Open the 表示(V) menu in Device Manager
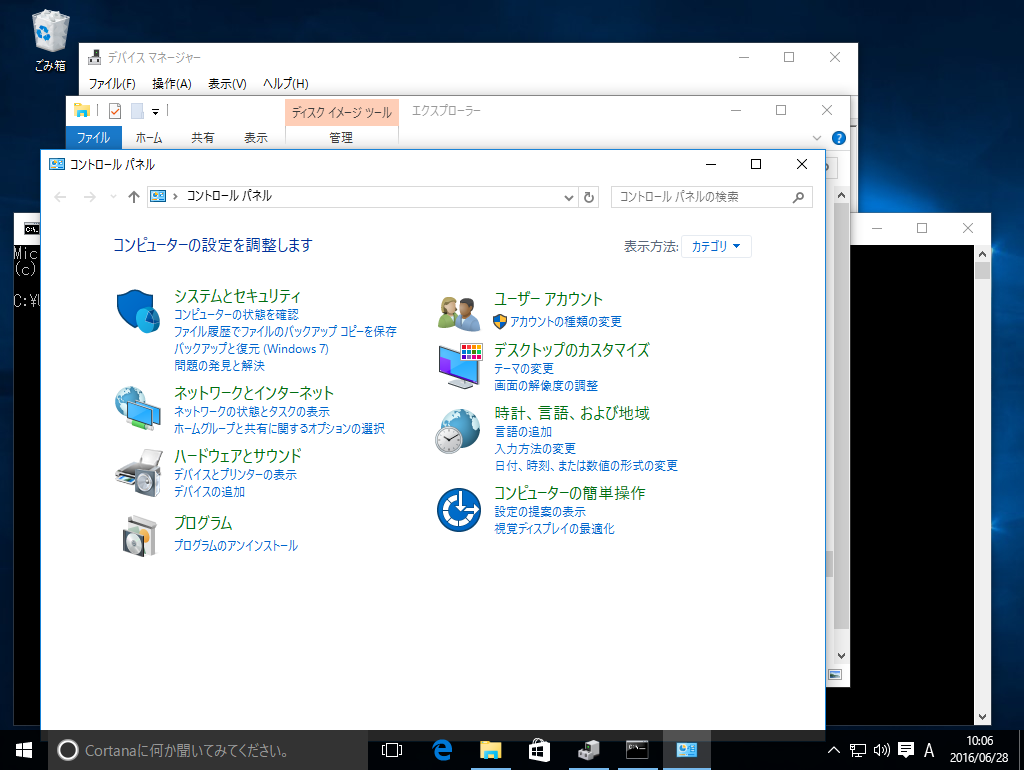Image resolution: width=1024 pixels, height=770 pixels. [x=227, y=84]
